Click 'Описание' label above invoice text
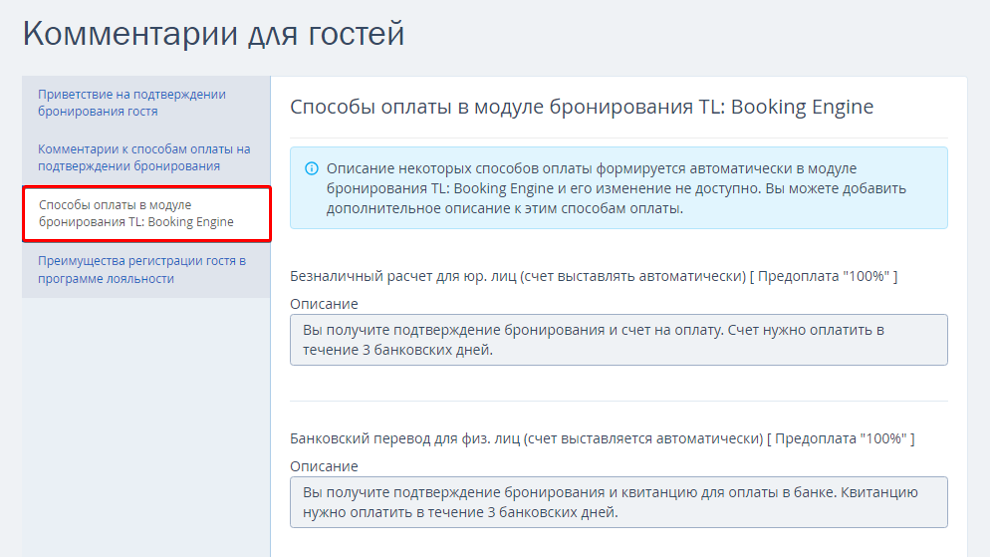The image size is (990, 557). (x=324, y=304)
